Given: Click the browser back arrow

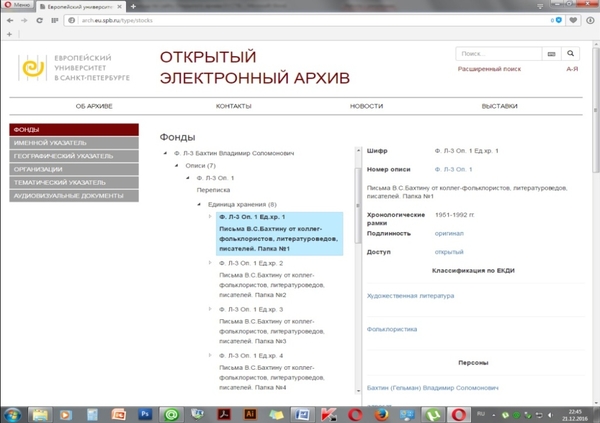Looking at the screenshot, I should coord(11,20).
